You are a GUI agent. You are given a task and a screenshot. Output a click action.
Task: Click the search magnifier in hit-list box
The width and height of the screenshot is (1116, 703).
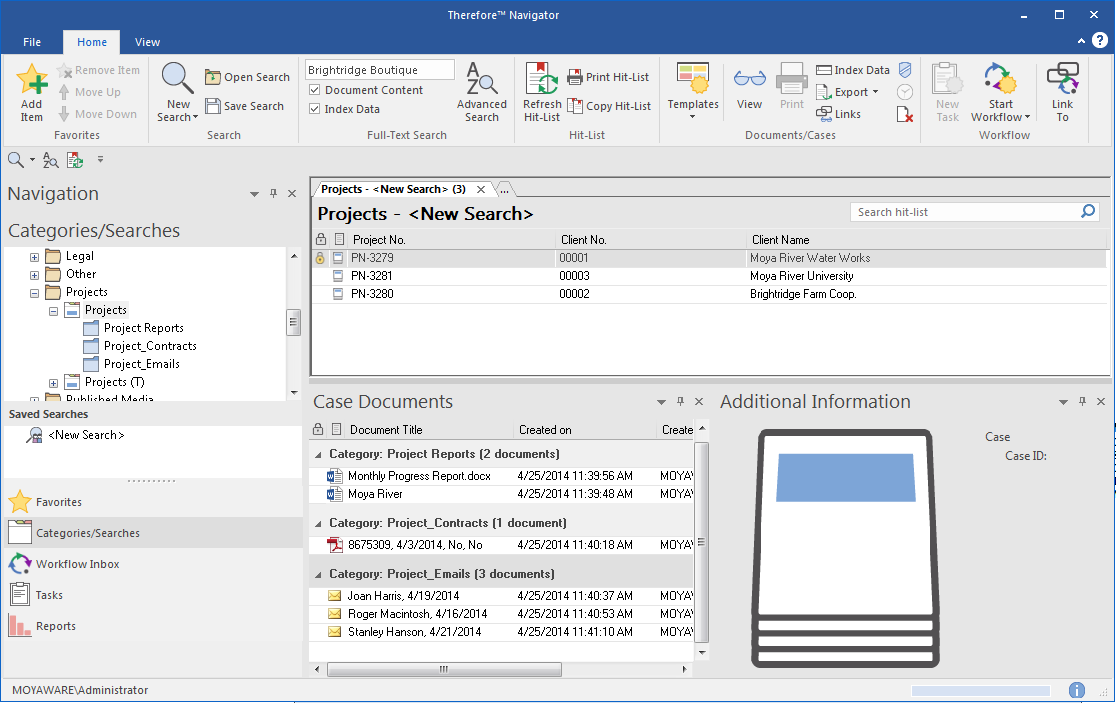(x=1088, y=212)
